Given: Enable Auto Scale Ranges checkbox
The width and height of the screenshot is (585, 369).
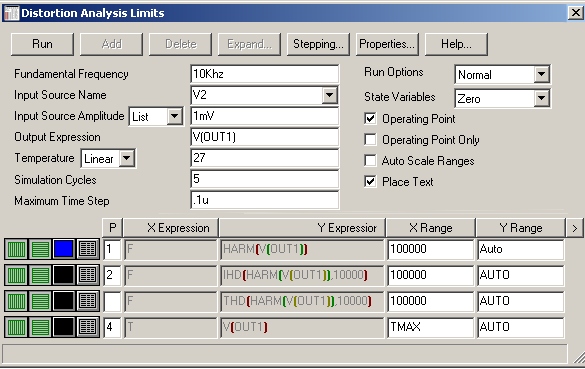Looking at the screenshot, I should click(x=370, y=160).
